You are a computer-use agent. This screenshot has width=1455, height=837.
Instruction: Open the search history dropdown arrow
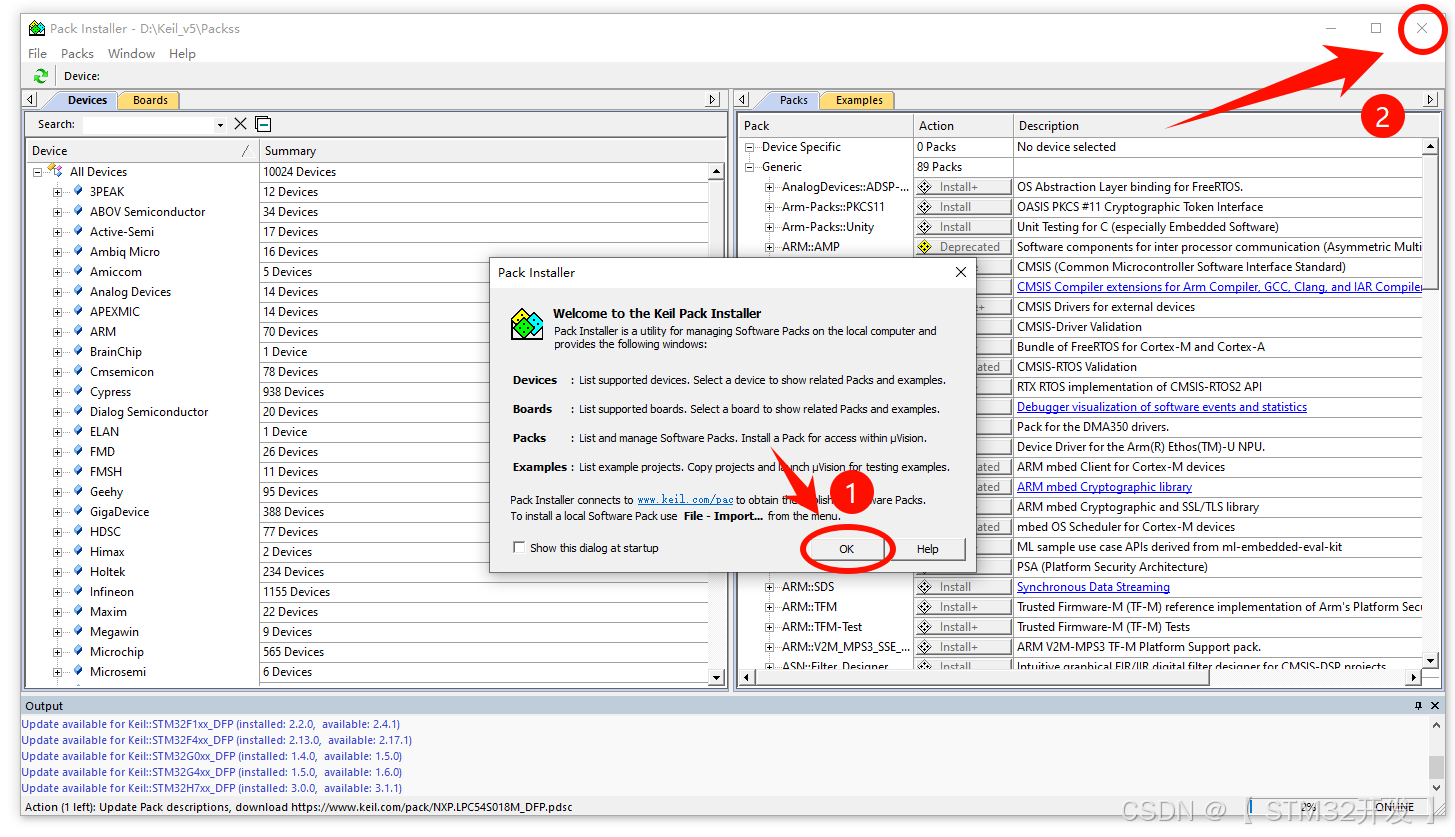tap(220, 125)
